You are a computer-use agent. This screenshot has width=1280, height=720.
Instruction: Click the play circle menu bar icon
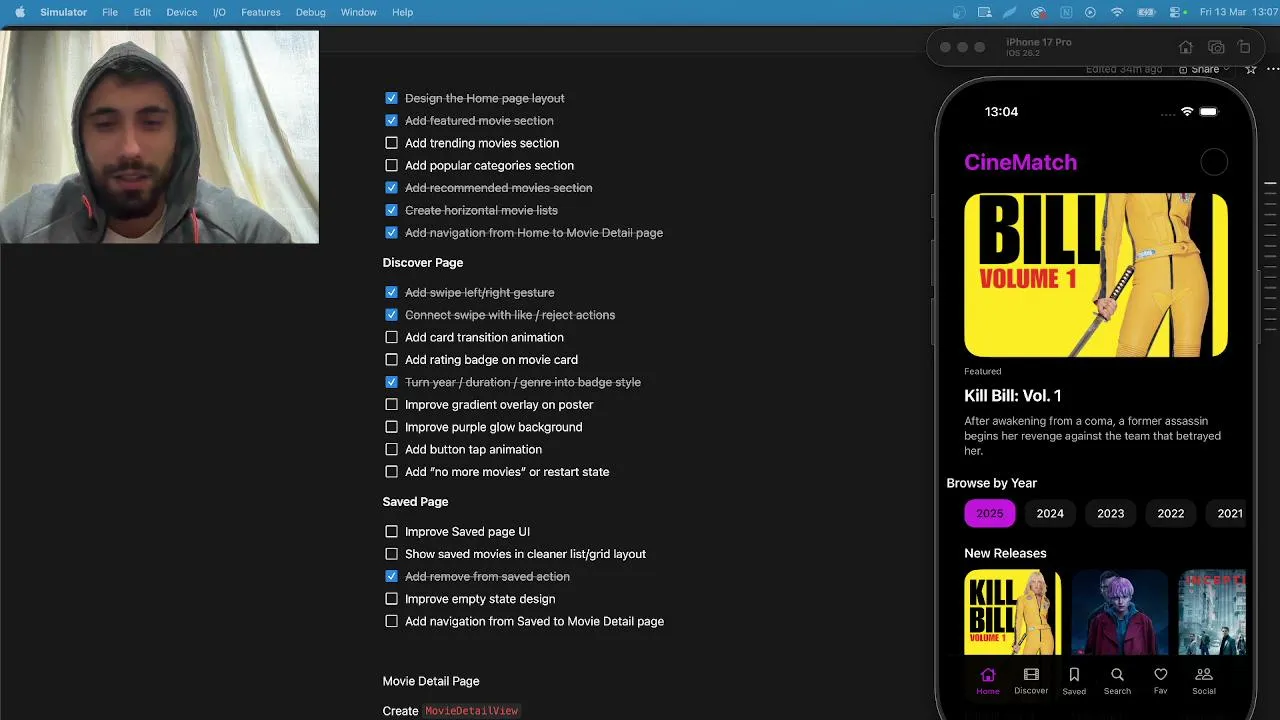point(1090,12)
